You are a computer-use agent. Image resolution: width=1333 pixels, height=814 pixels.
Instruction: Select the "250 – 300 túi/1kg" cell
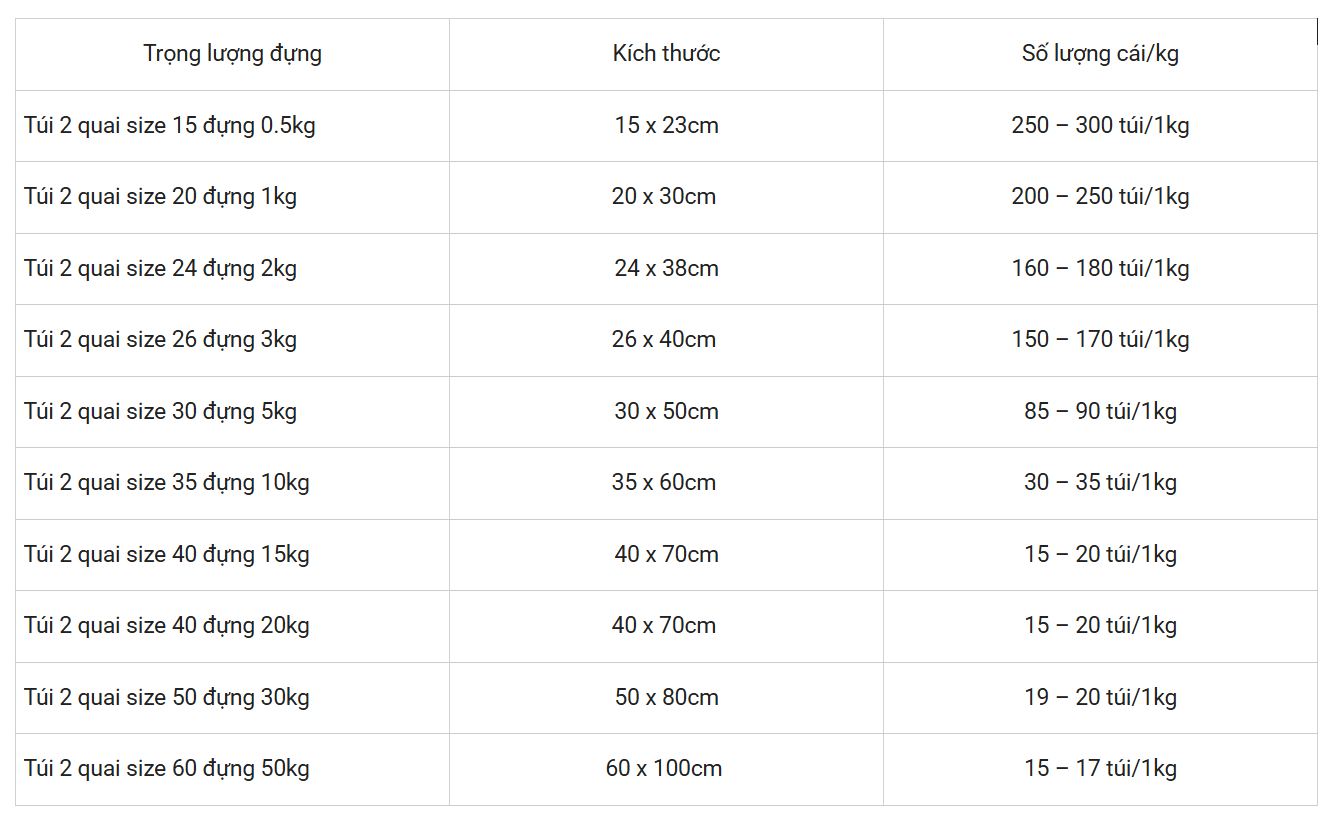tap(1100, 126)
